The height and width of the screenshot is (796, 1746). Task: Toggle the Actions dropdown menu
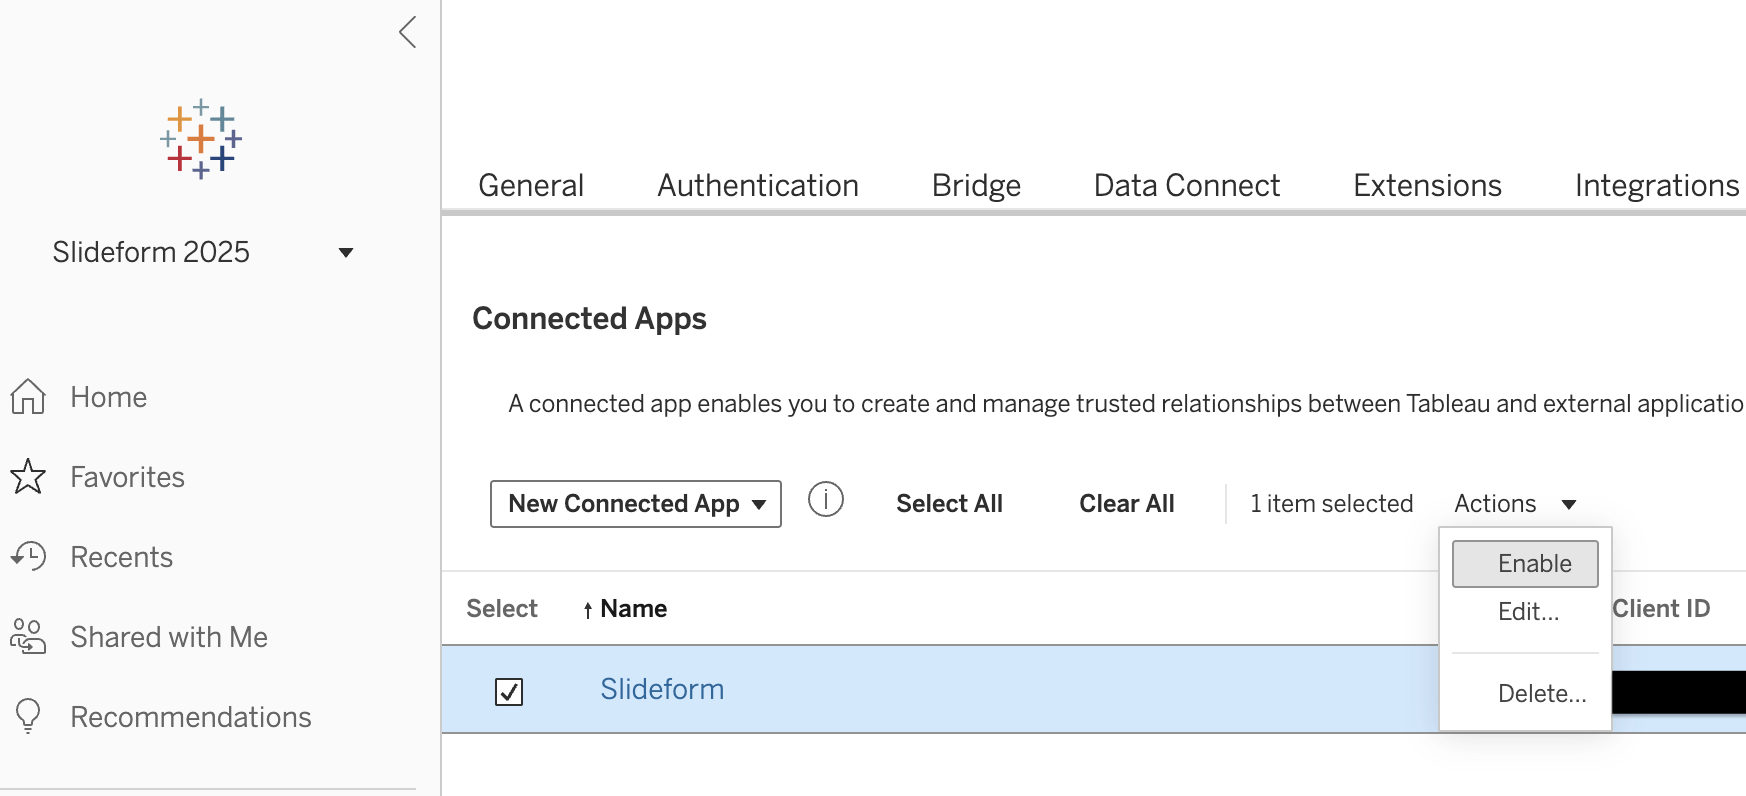pyautogui.click(x=1515, y=504)
